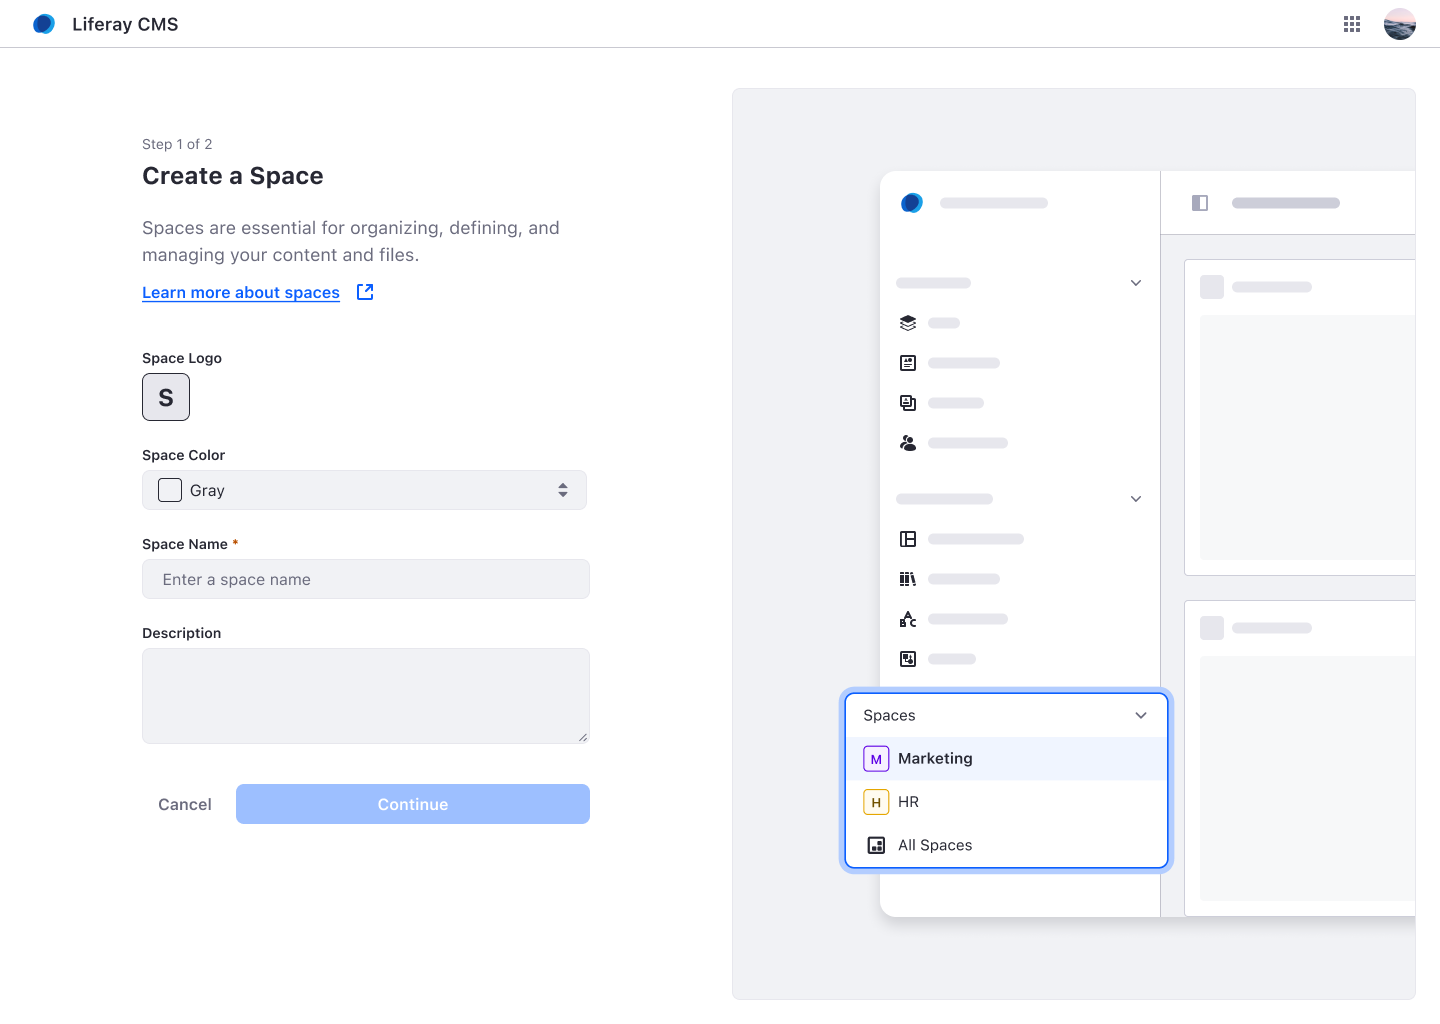1440x1024 pixels.
Task: Change the Space Logo "S" image
Action: (x=166, y=397)
